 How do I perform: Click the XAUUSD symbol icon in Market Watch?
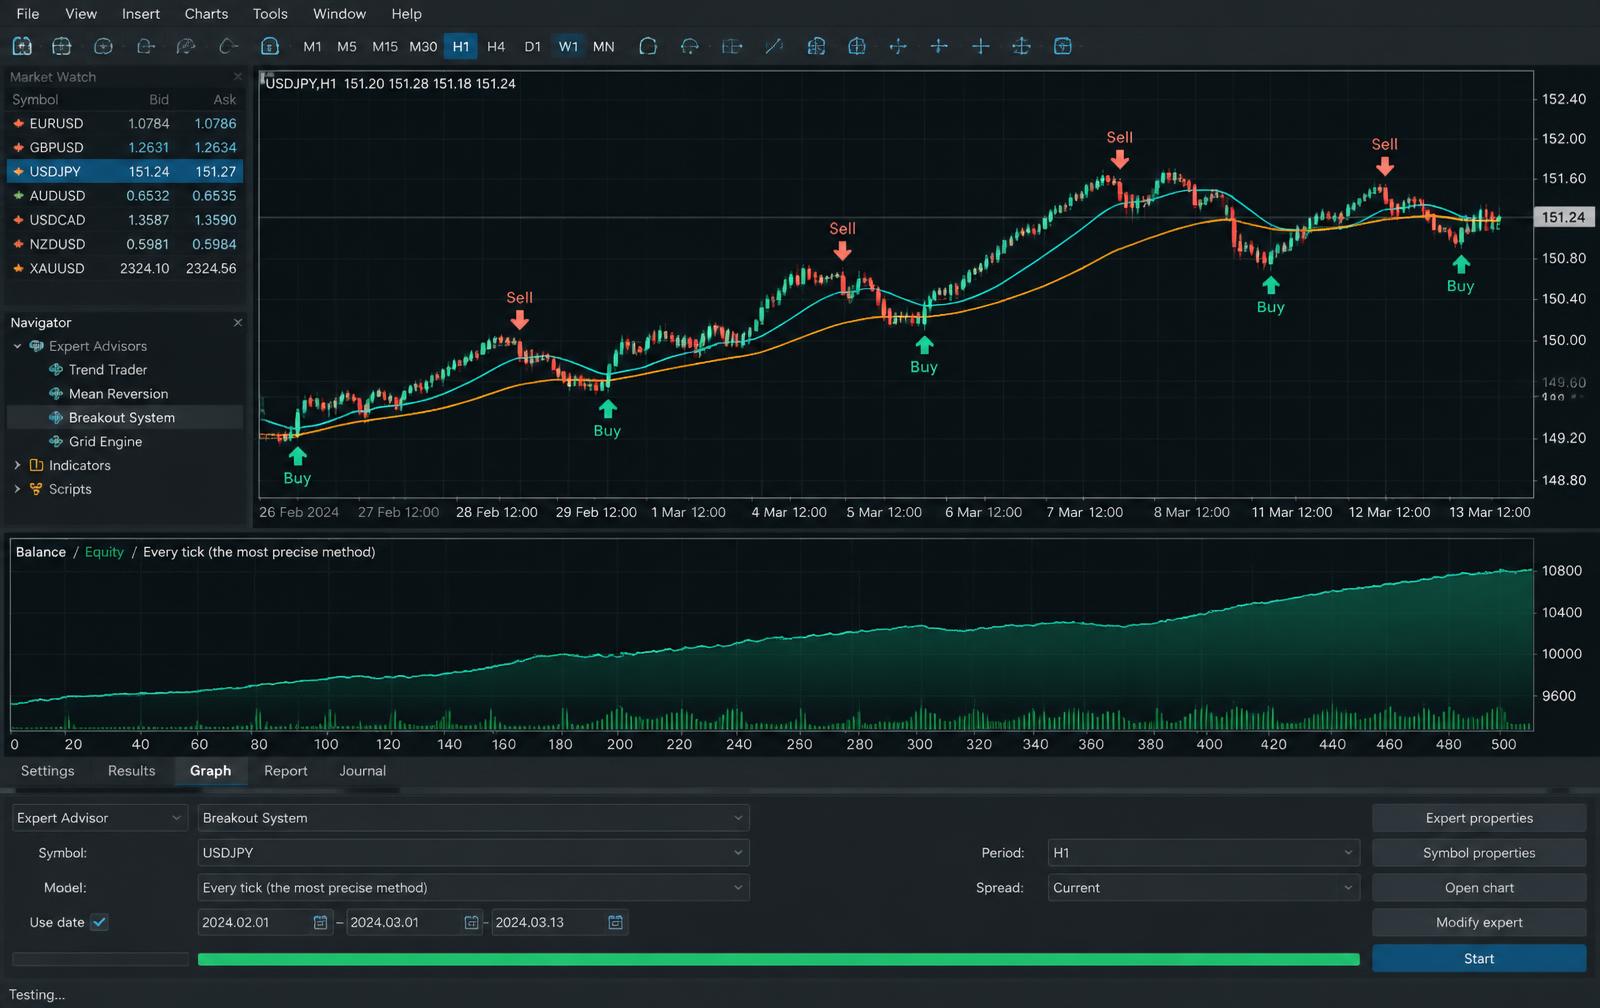(x=18, y=268)
